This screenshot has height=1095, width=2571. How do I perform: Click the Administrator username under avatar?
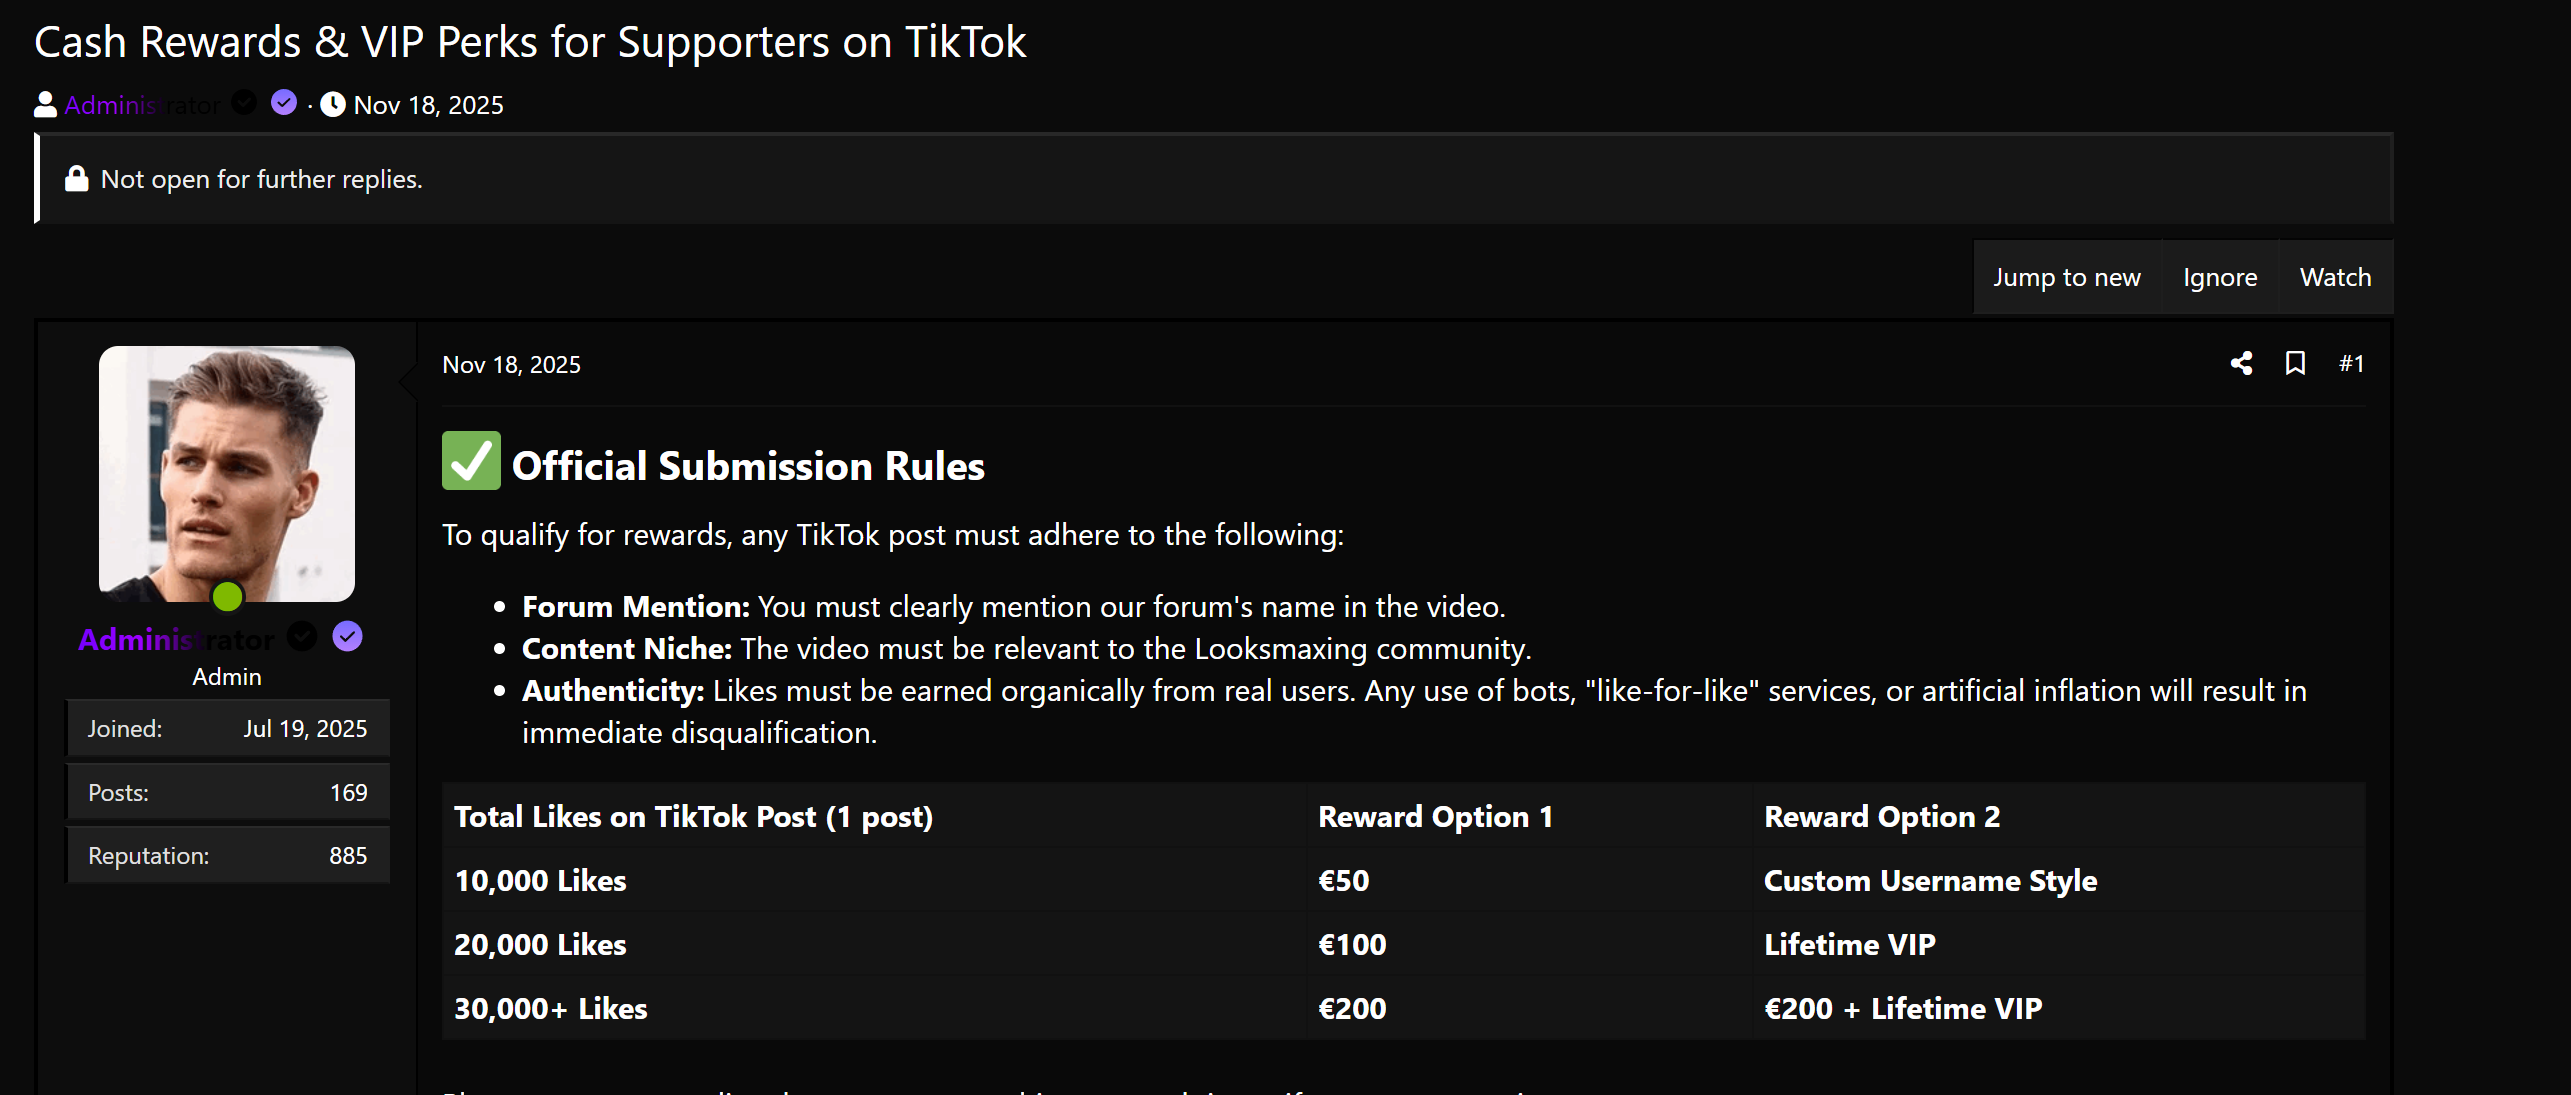coord(176,639)
